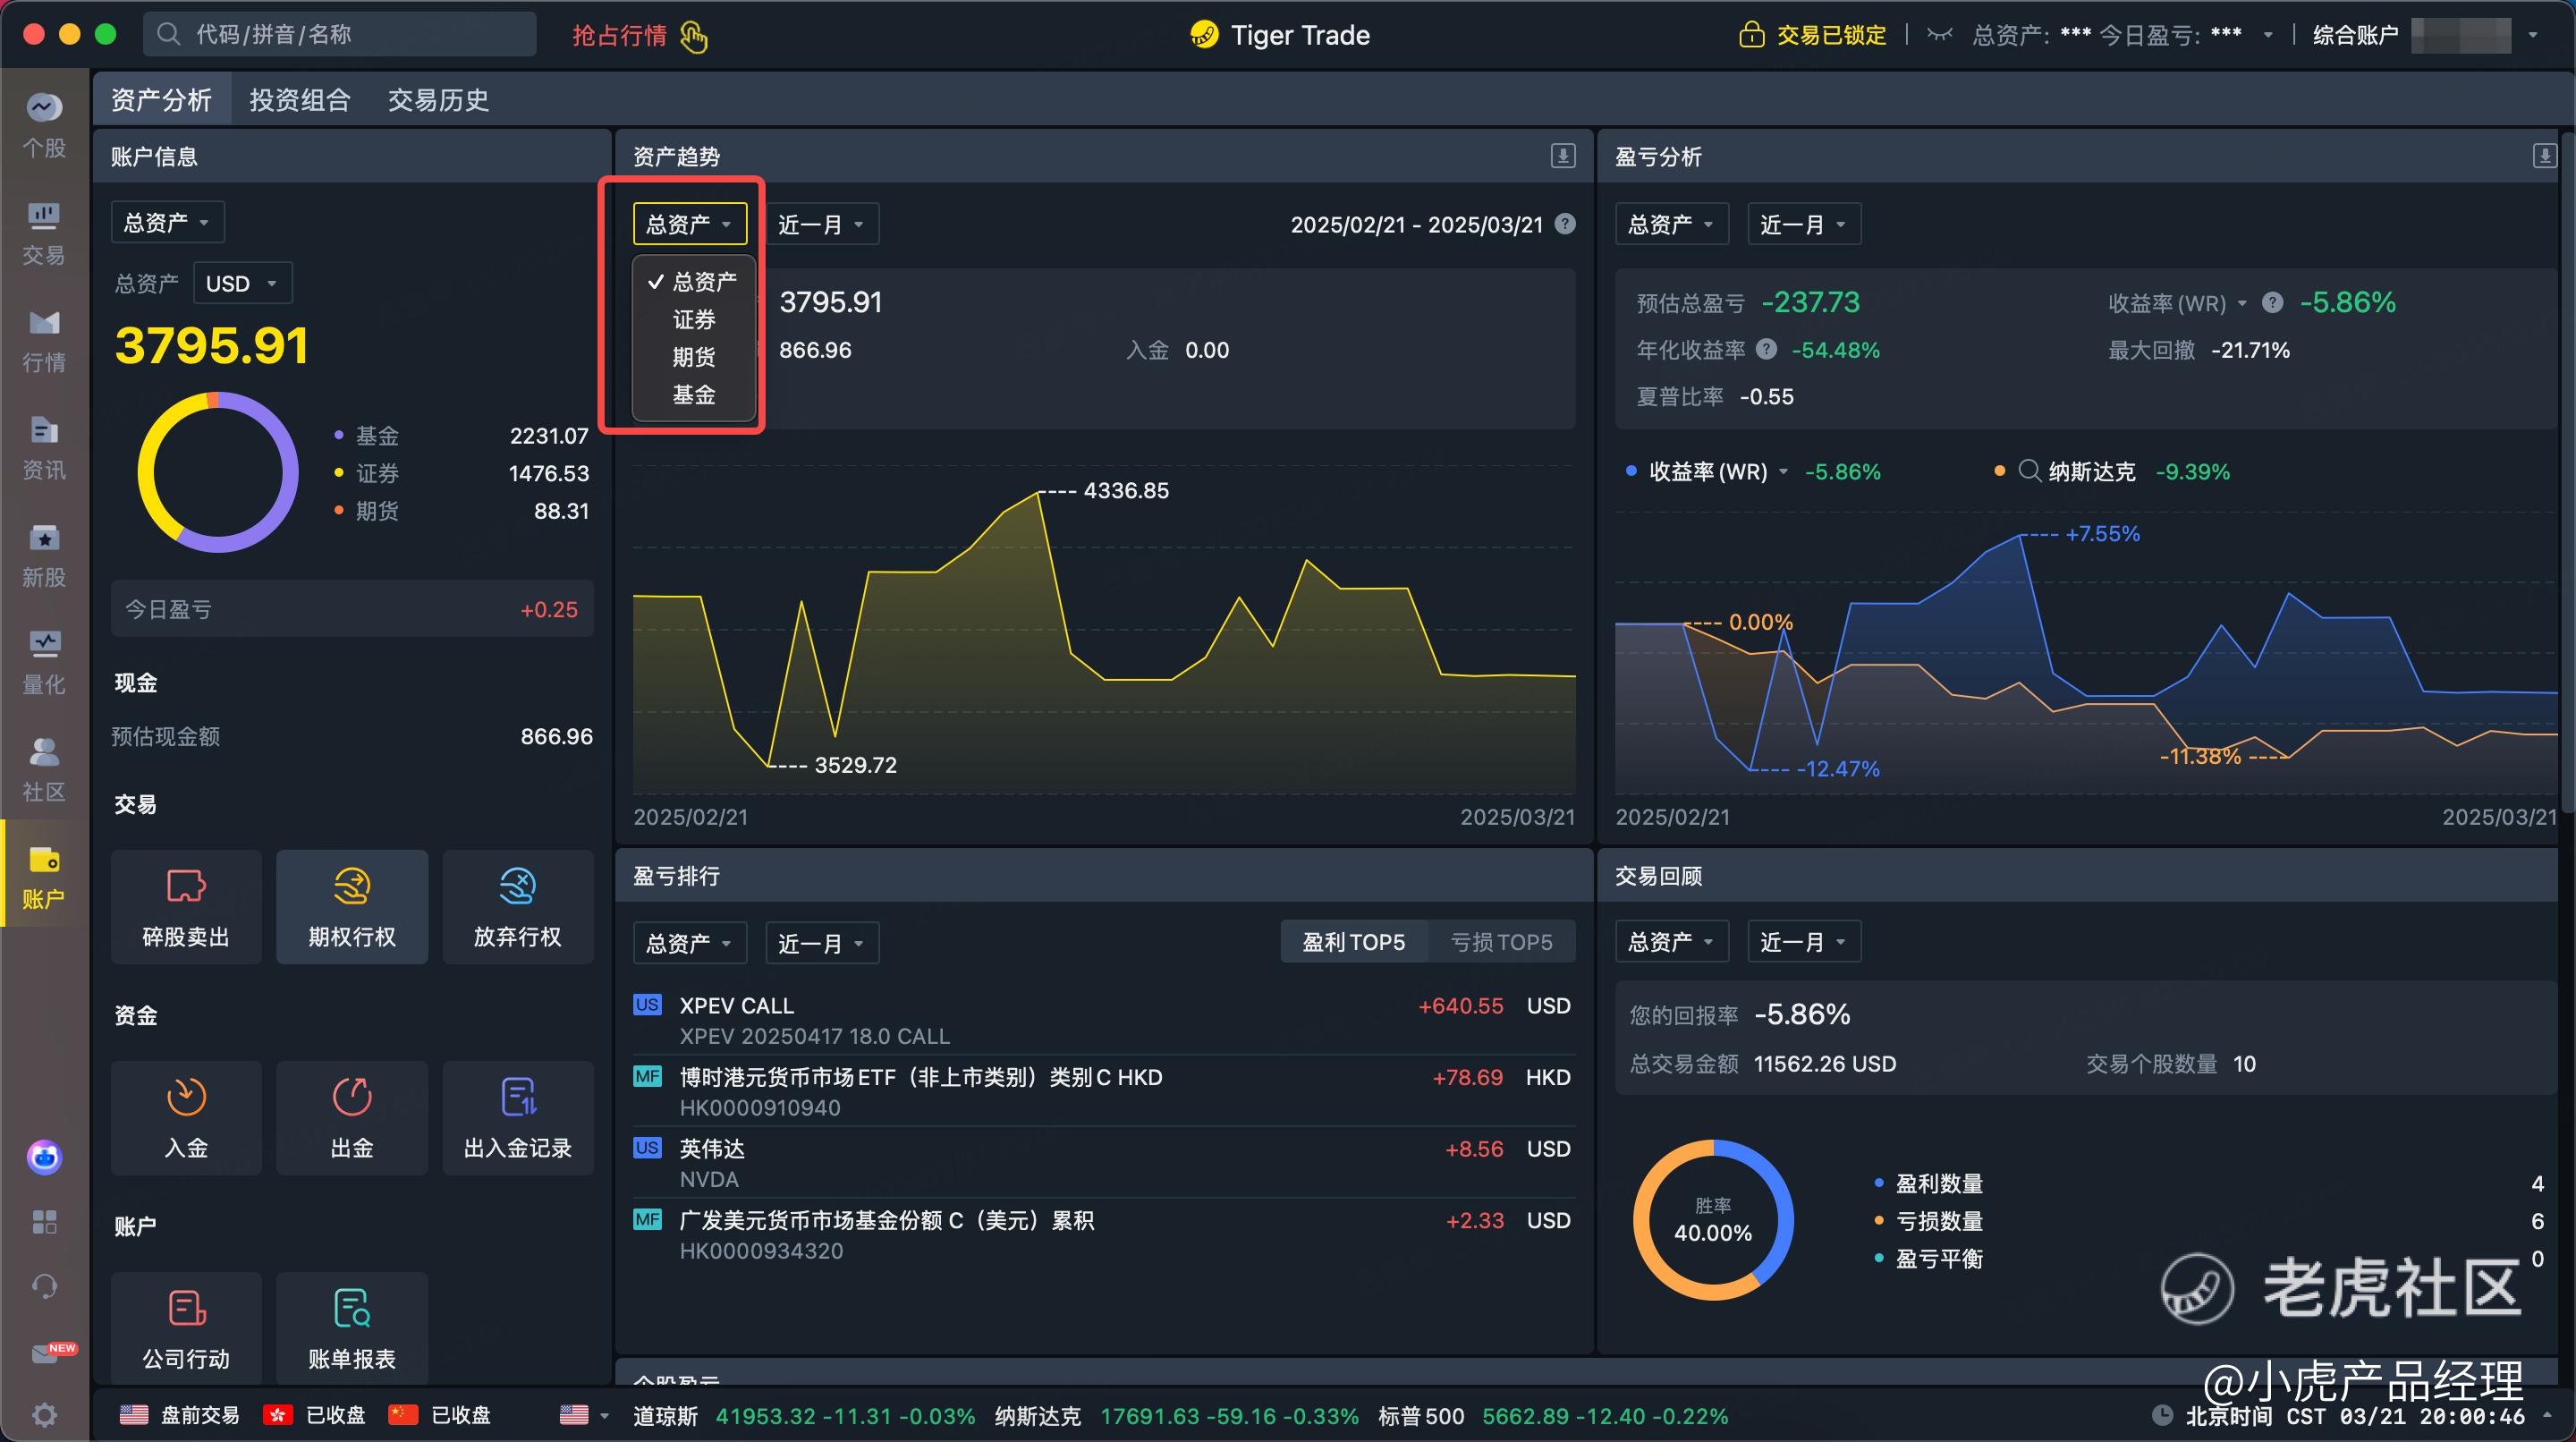Open 近一月 dropdown in 交易回顾

click(1804, 941)
